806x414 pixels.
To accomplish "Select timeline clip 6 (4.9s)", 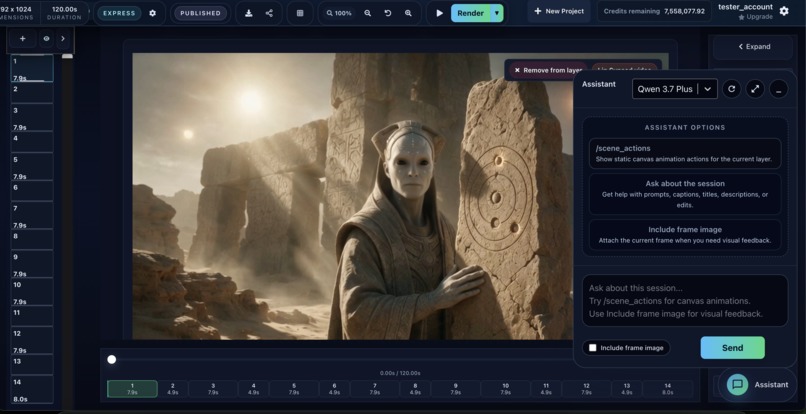I will pyautogui.click(x=334, y=389).
